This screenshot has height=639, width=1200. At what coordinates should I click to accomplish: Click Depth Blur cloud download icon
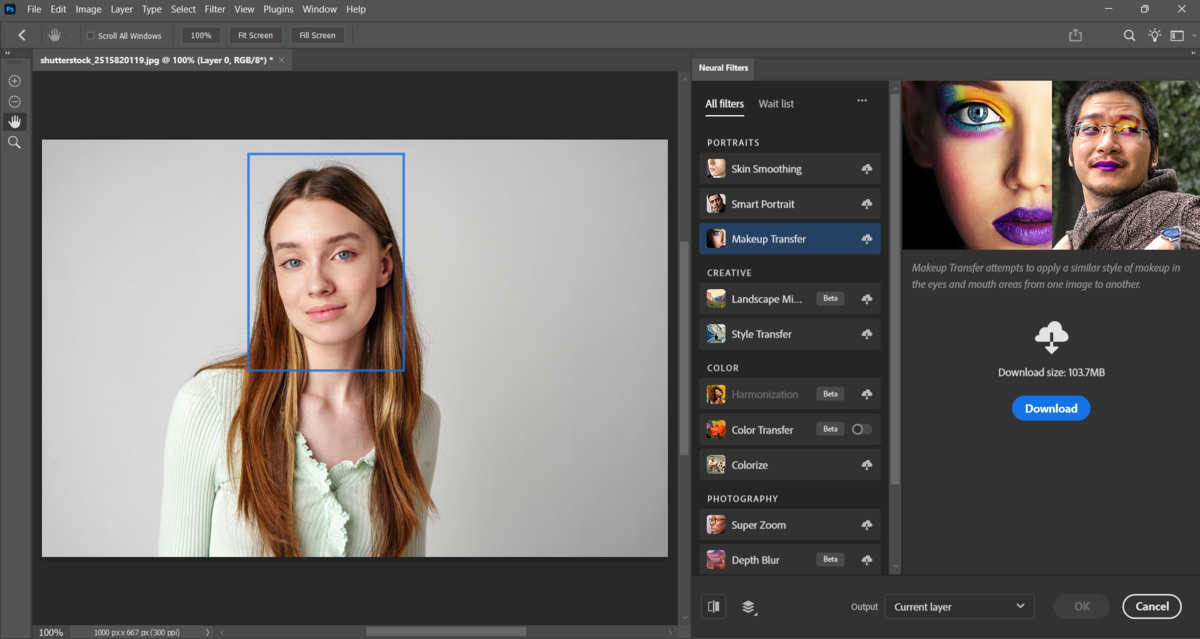pos(867,560)
